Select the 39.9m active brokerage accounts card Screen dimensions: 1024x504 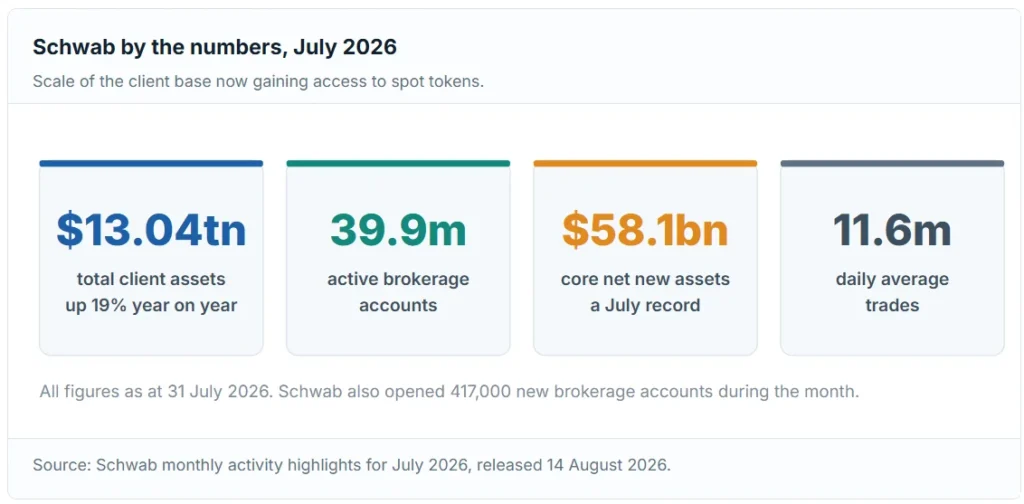click(x=398, y=258)
